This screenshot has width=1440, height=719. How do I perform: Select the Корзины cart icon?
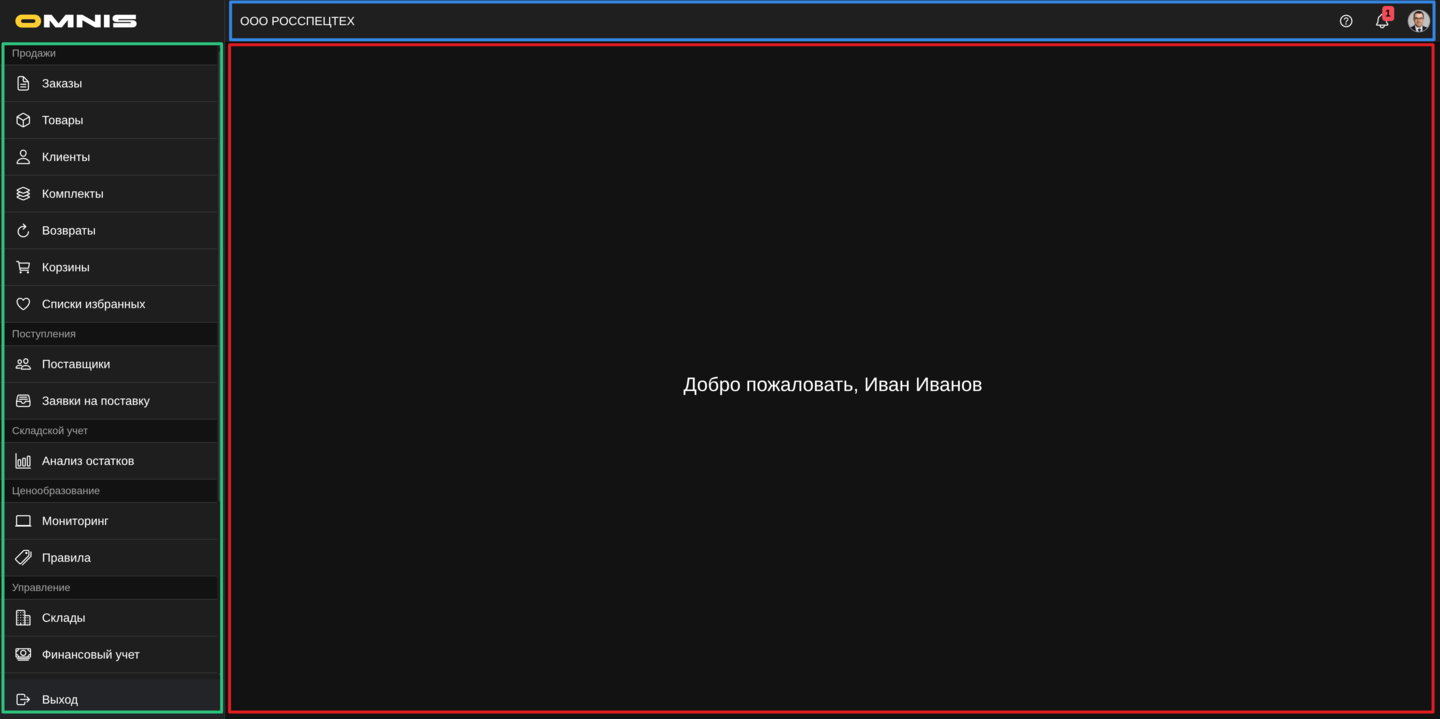(x=23, y=268)
